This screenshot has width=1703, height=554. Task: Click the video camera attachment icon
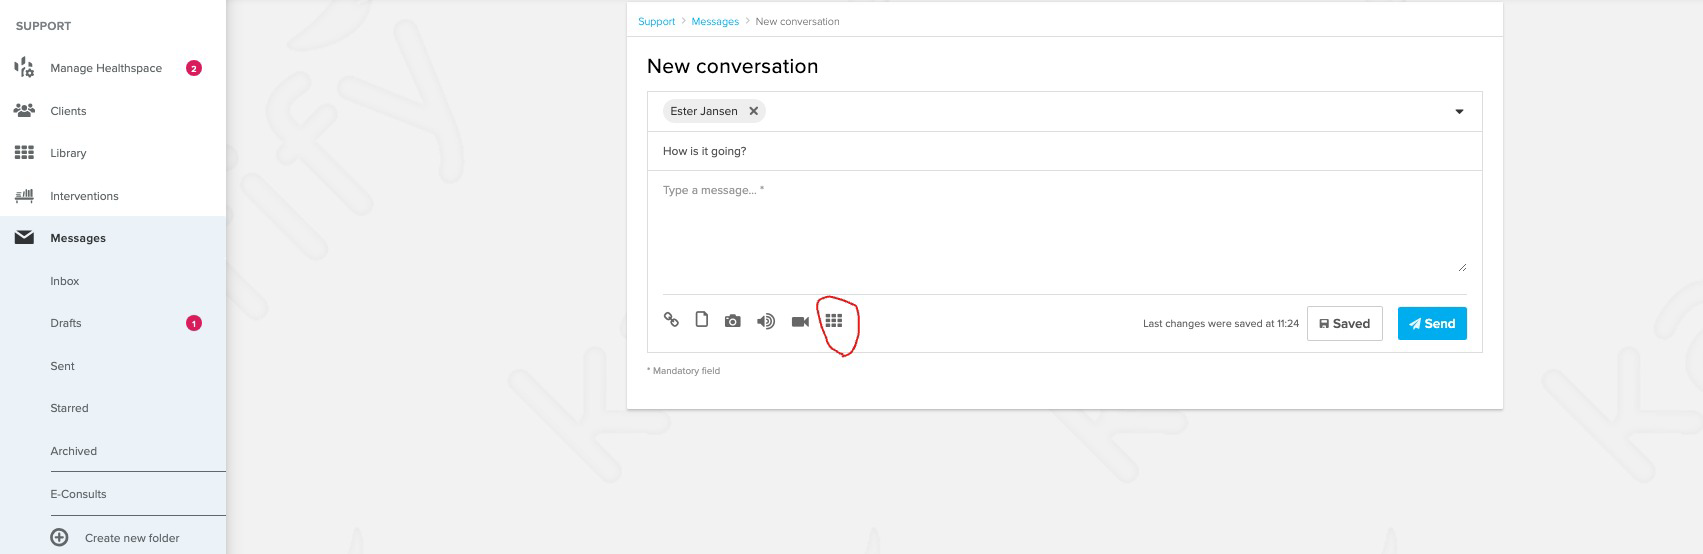coord(800,321)
